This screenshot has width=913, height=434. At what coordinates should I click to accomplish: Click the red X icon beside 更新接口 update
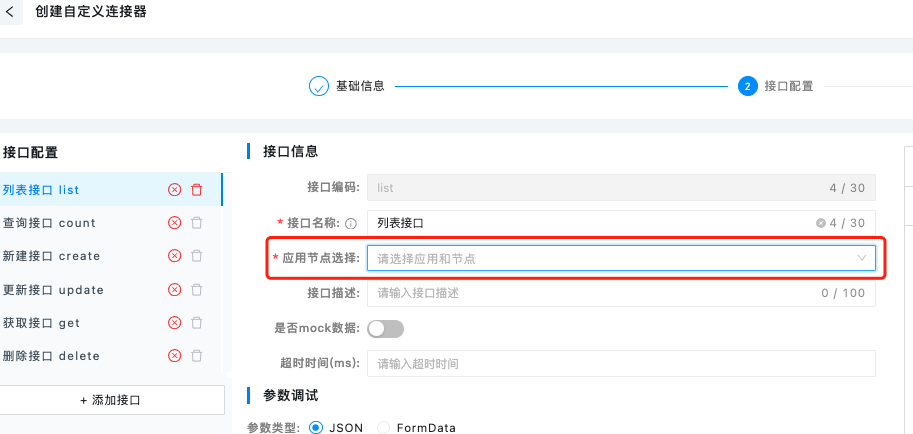point(174,290)
